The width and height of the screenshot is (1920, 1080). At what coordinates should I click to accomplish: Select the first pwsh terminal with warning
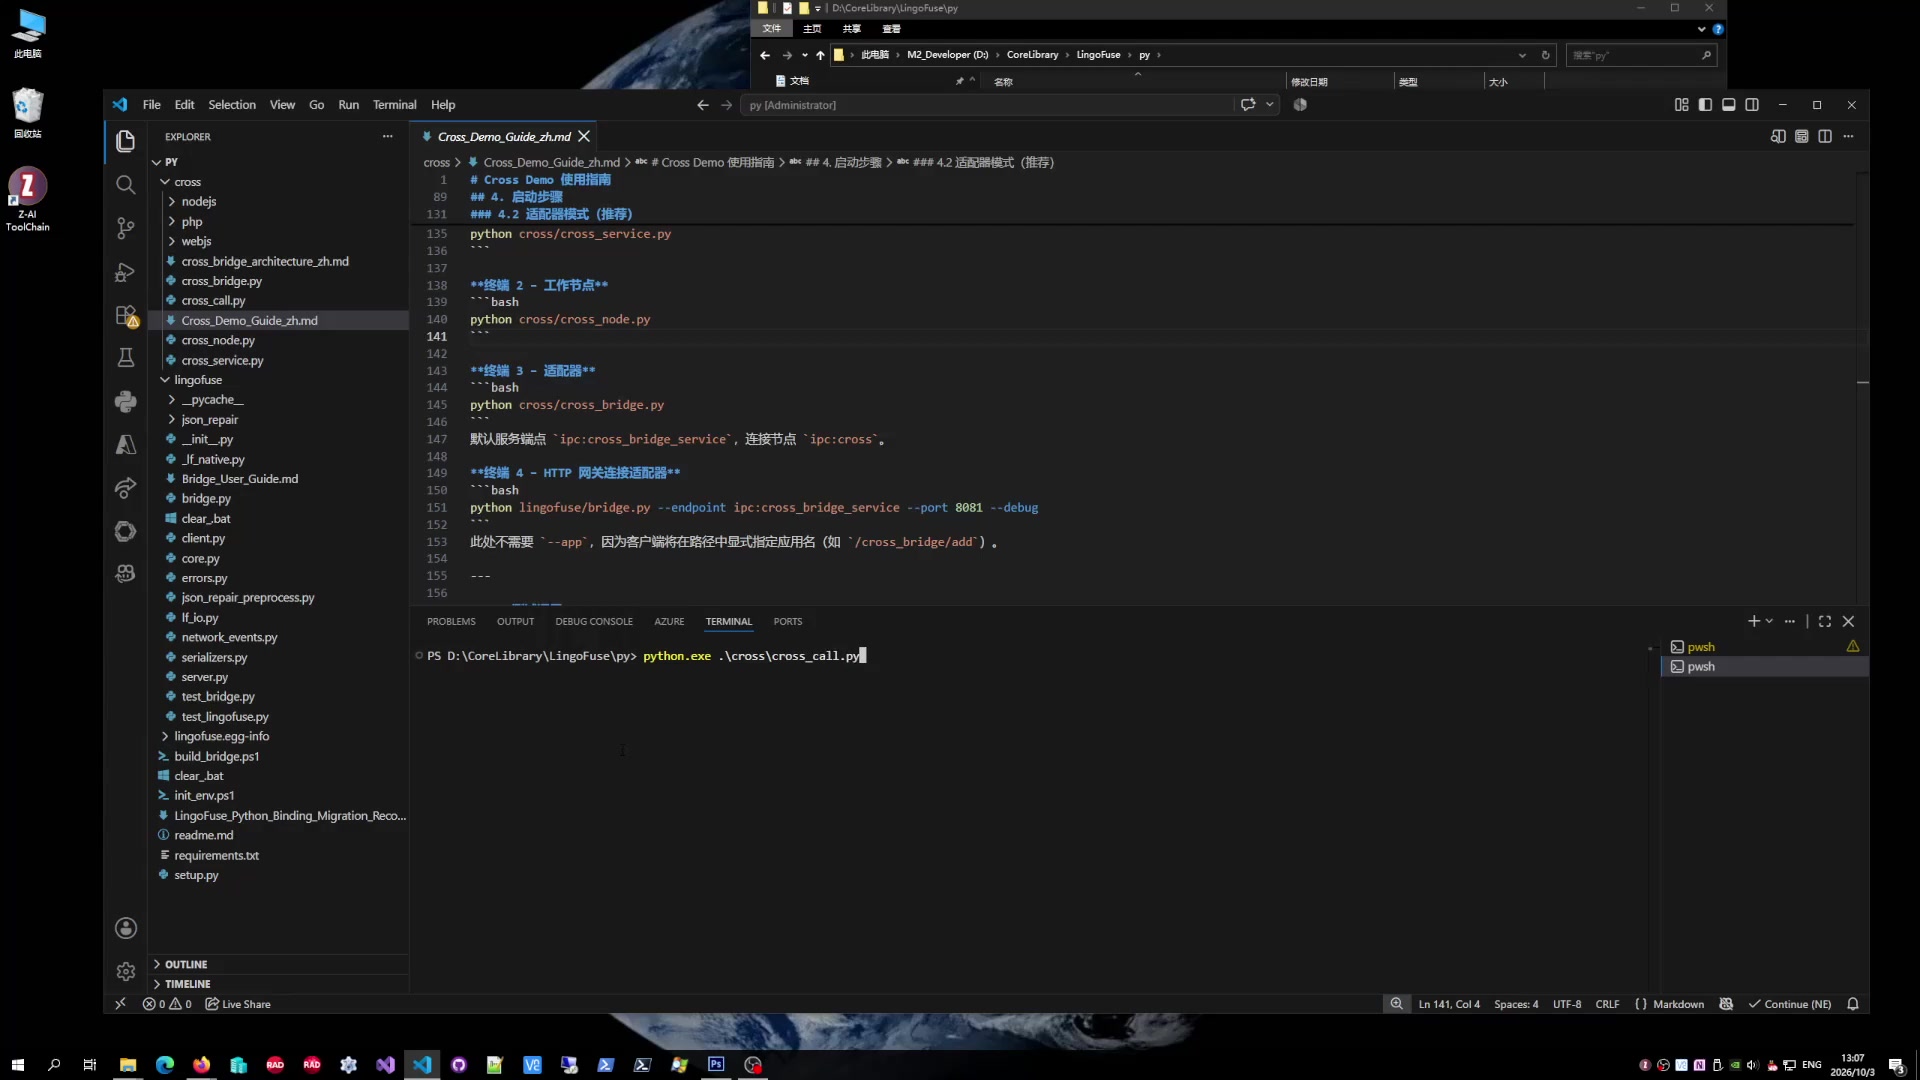[x=1764, y=647]
